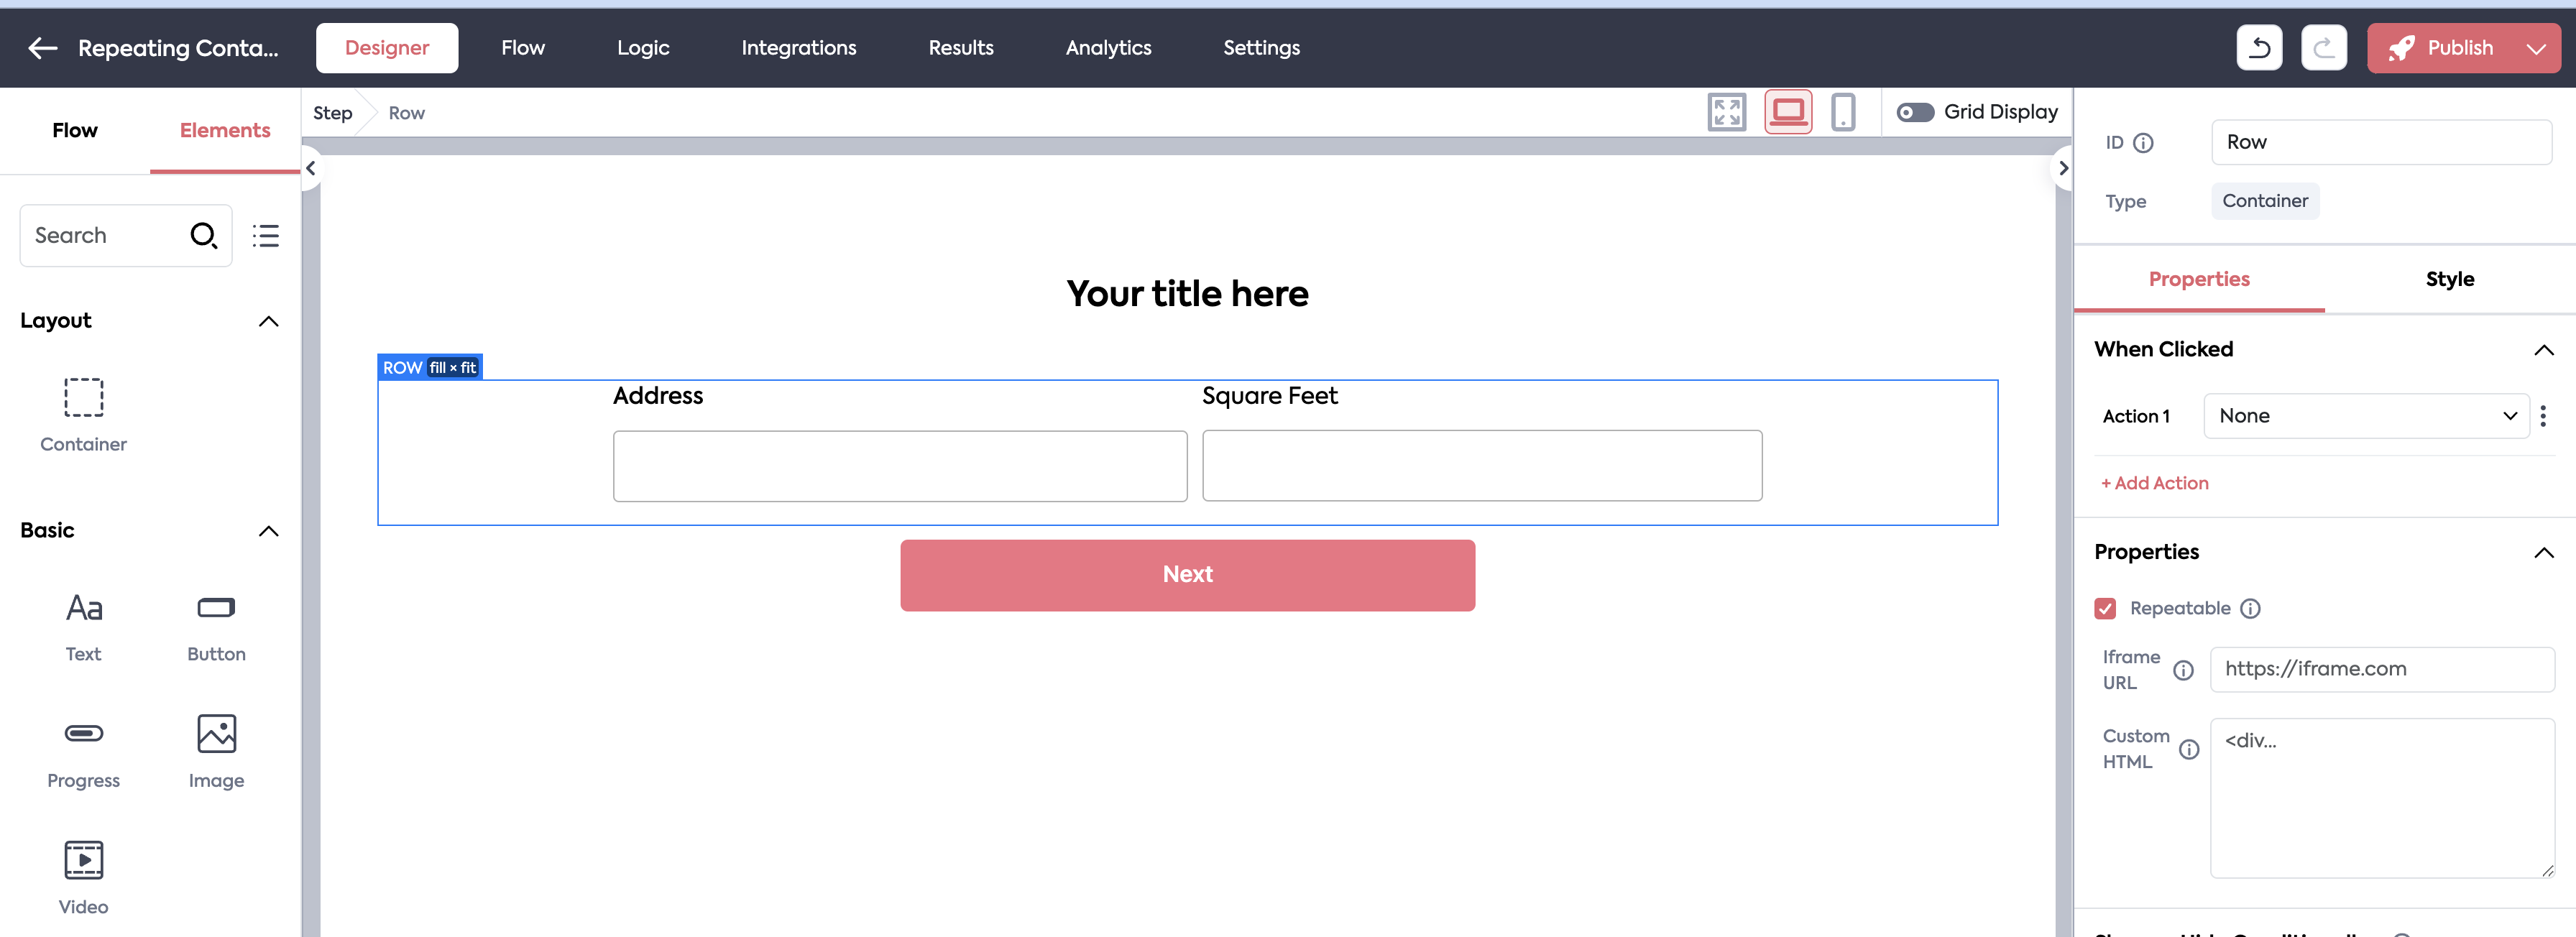Open the Action 1 None dropdown
This screenshot has width=2576, height=937.
point(2365,416)
